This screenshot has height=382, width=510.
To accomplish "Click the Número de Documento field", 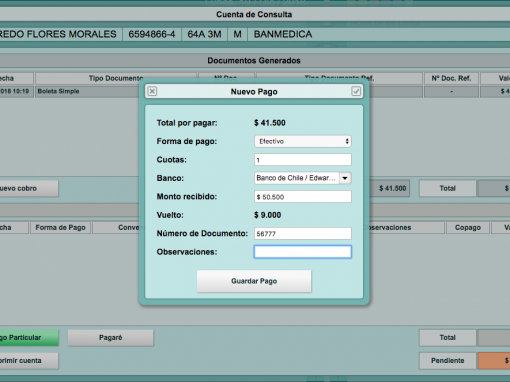I will tap(303, 233).
